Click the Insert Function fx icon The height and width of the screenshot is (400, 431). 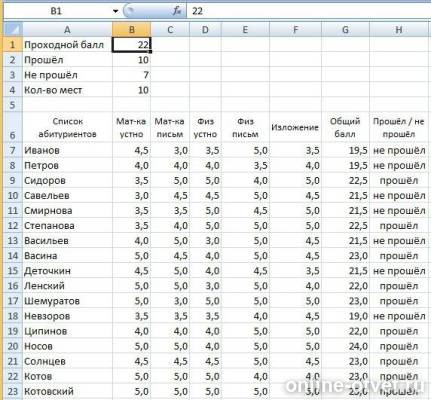tap(177, 11)
